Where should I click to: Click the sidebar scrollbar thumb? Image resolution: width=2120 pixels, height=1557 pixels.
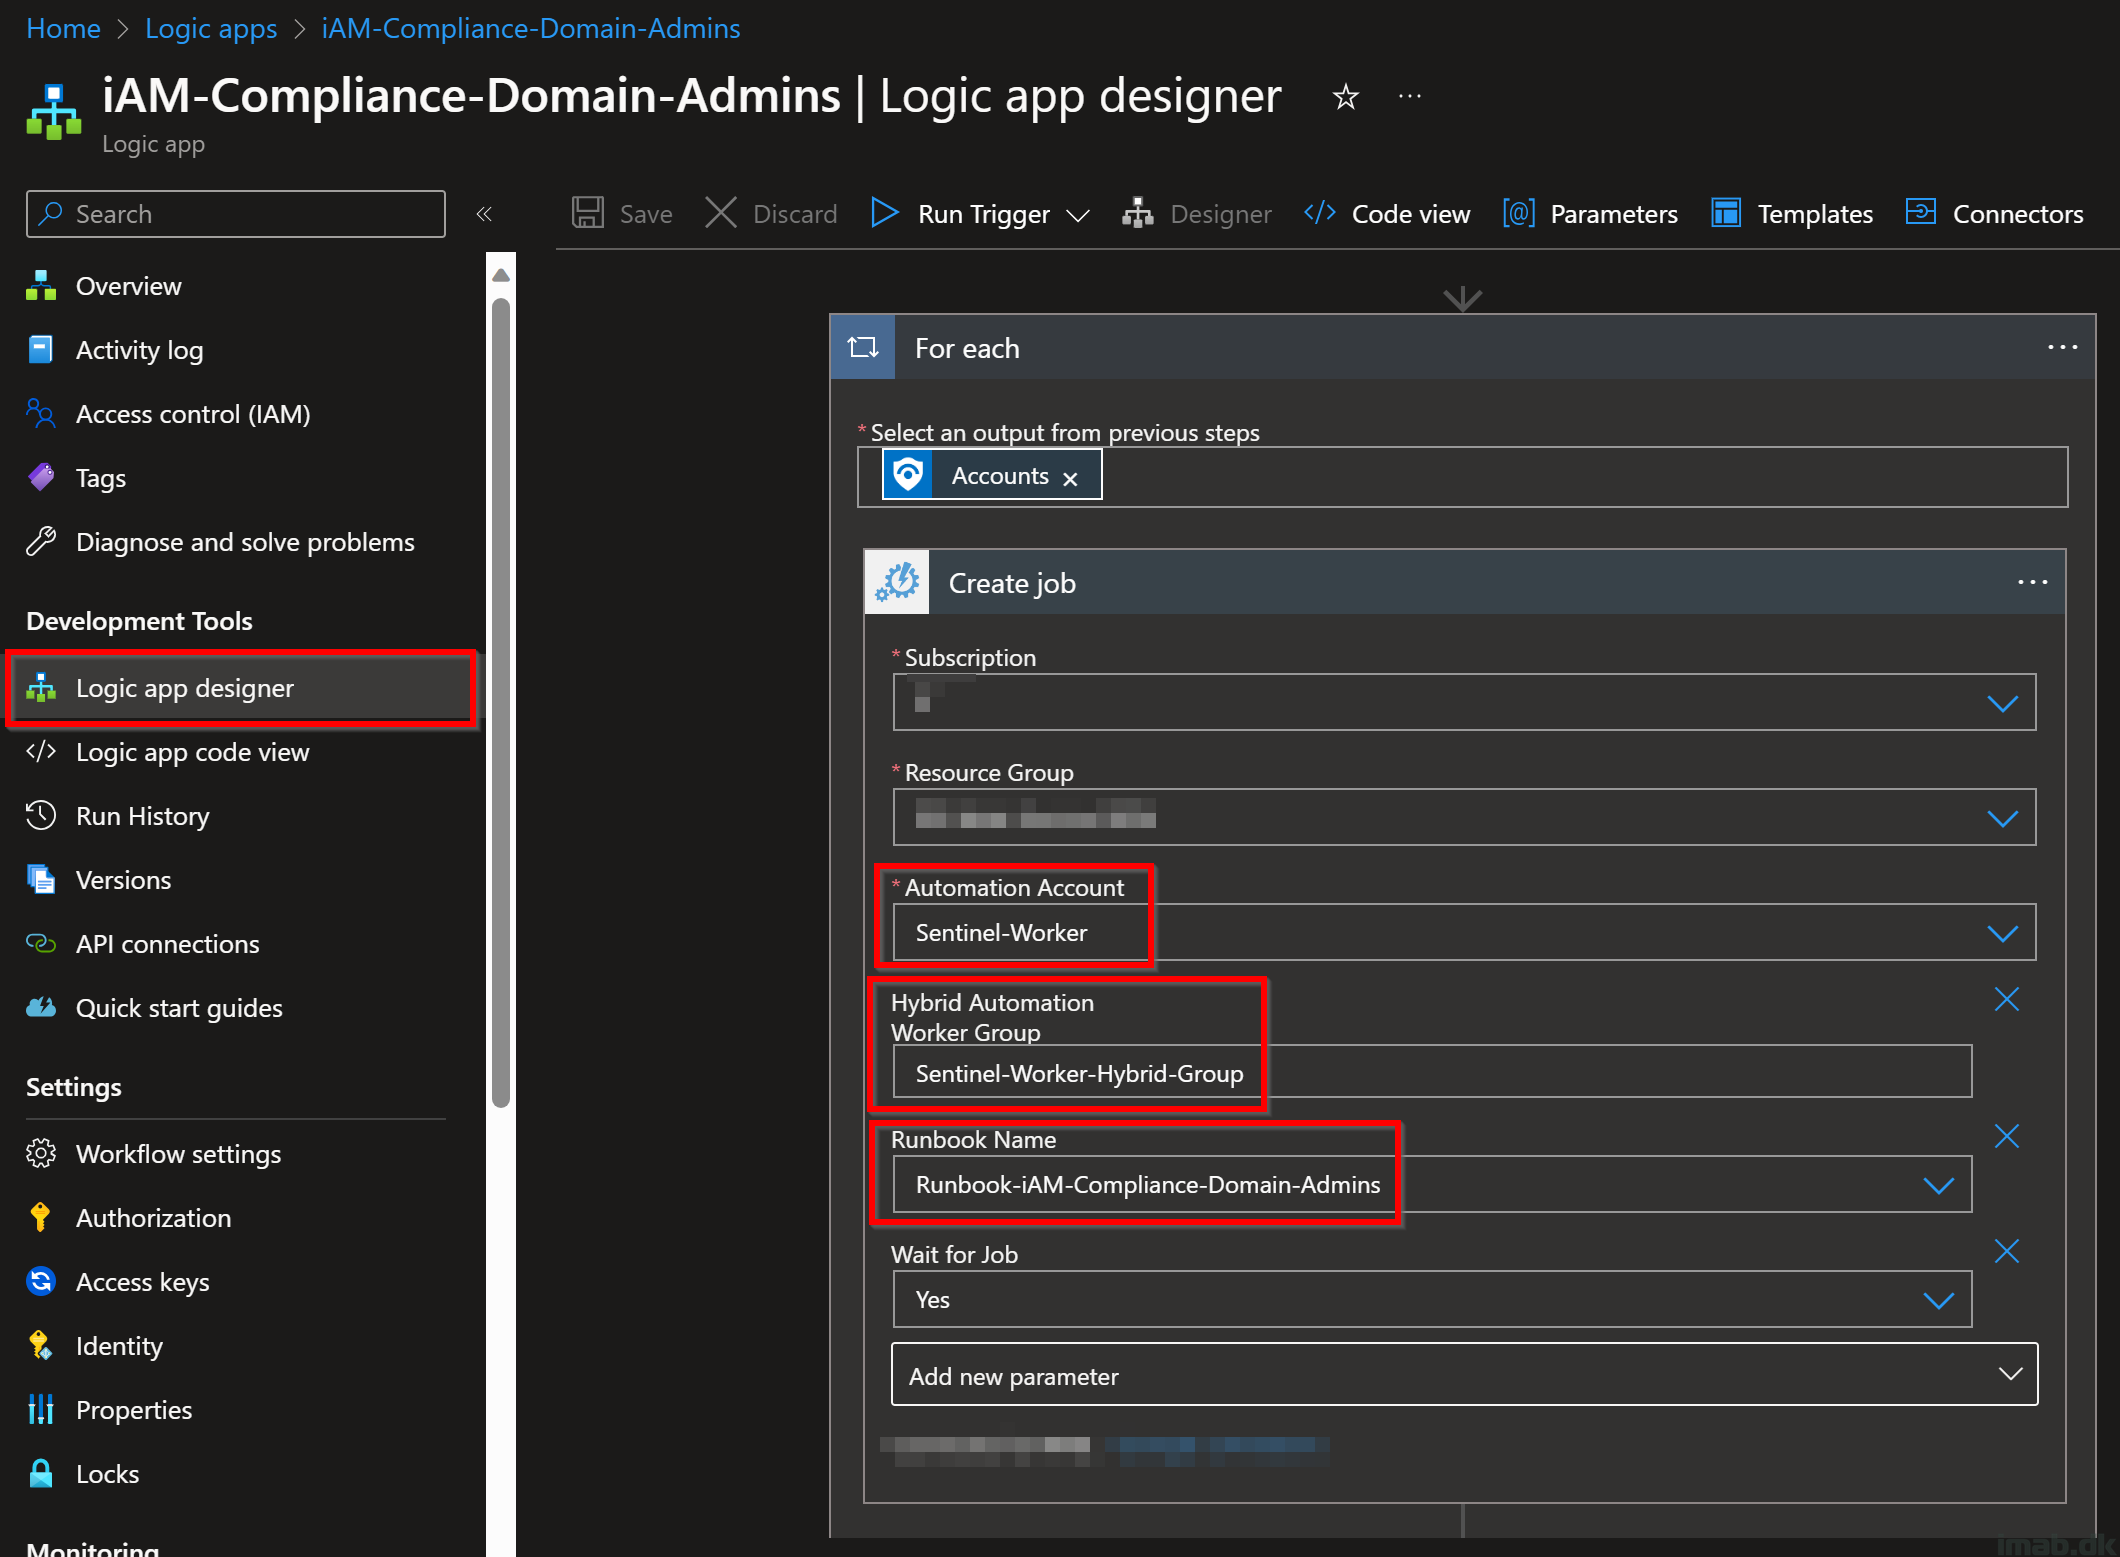point(501,703)
